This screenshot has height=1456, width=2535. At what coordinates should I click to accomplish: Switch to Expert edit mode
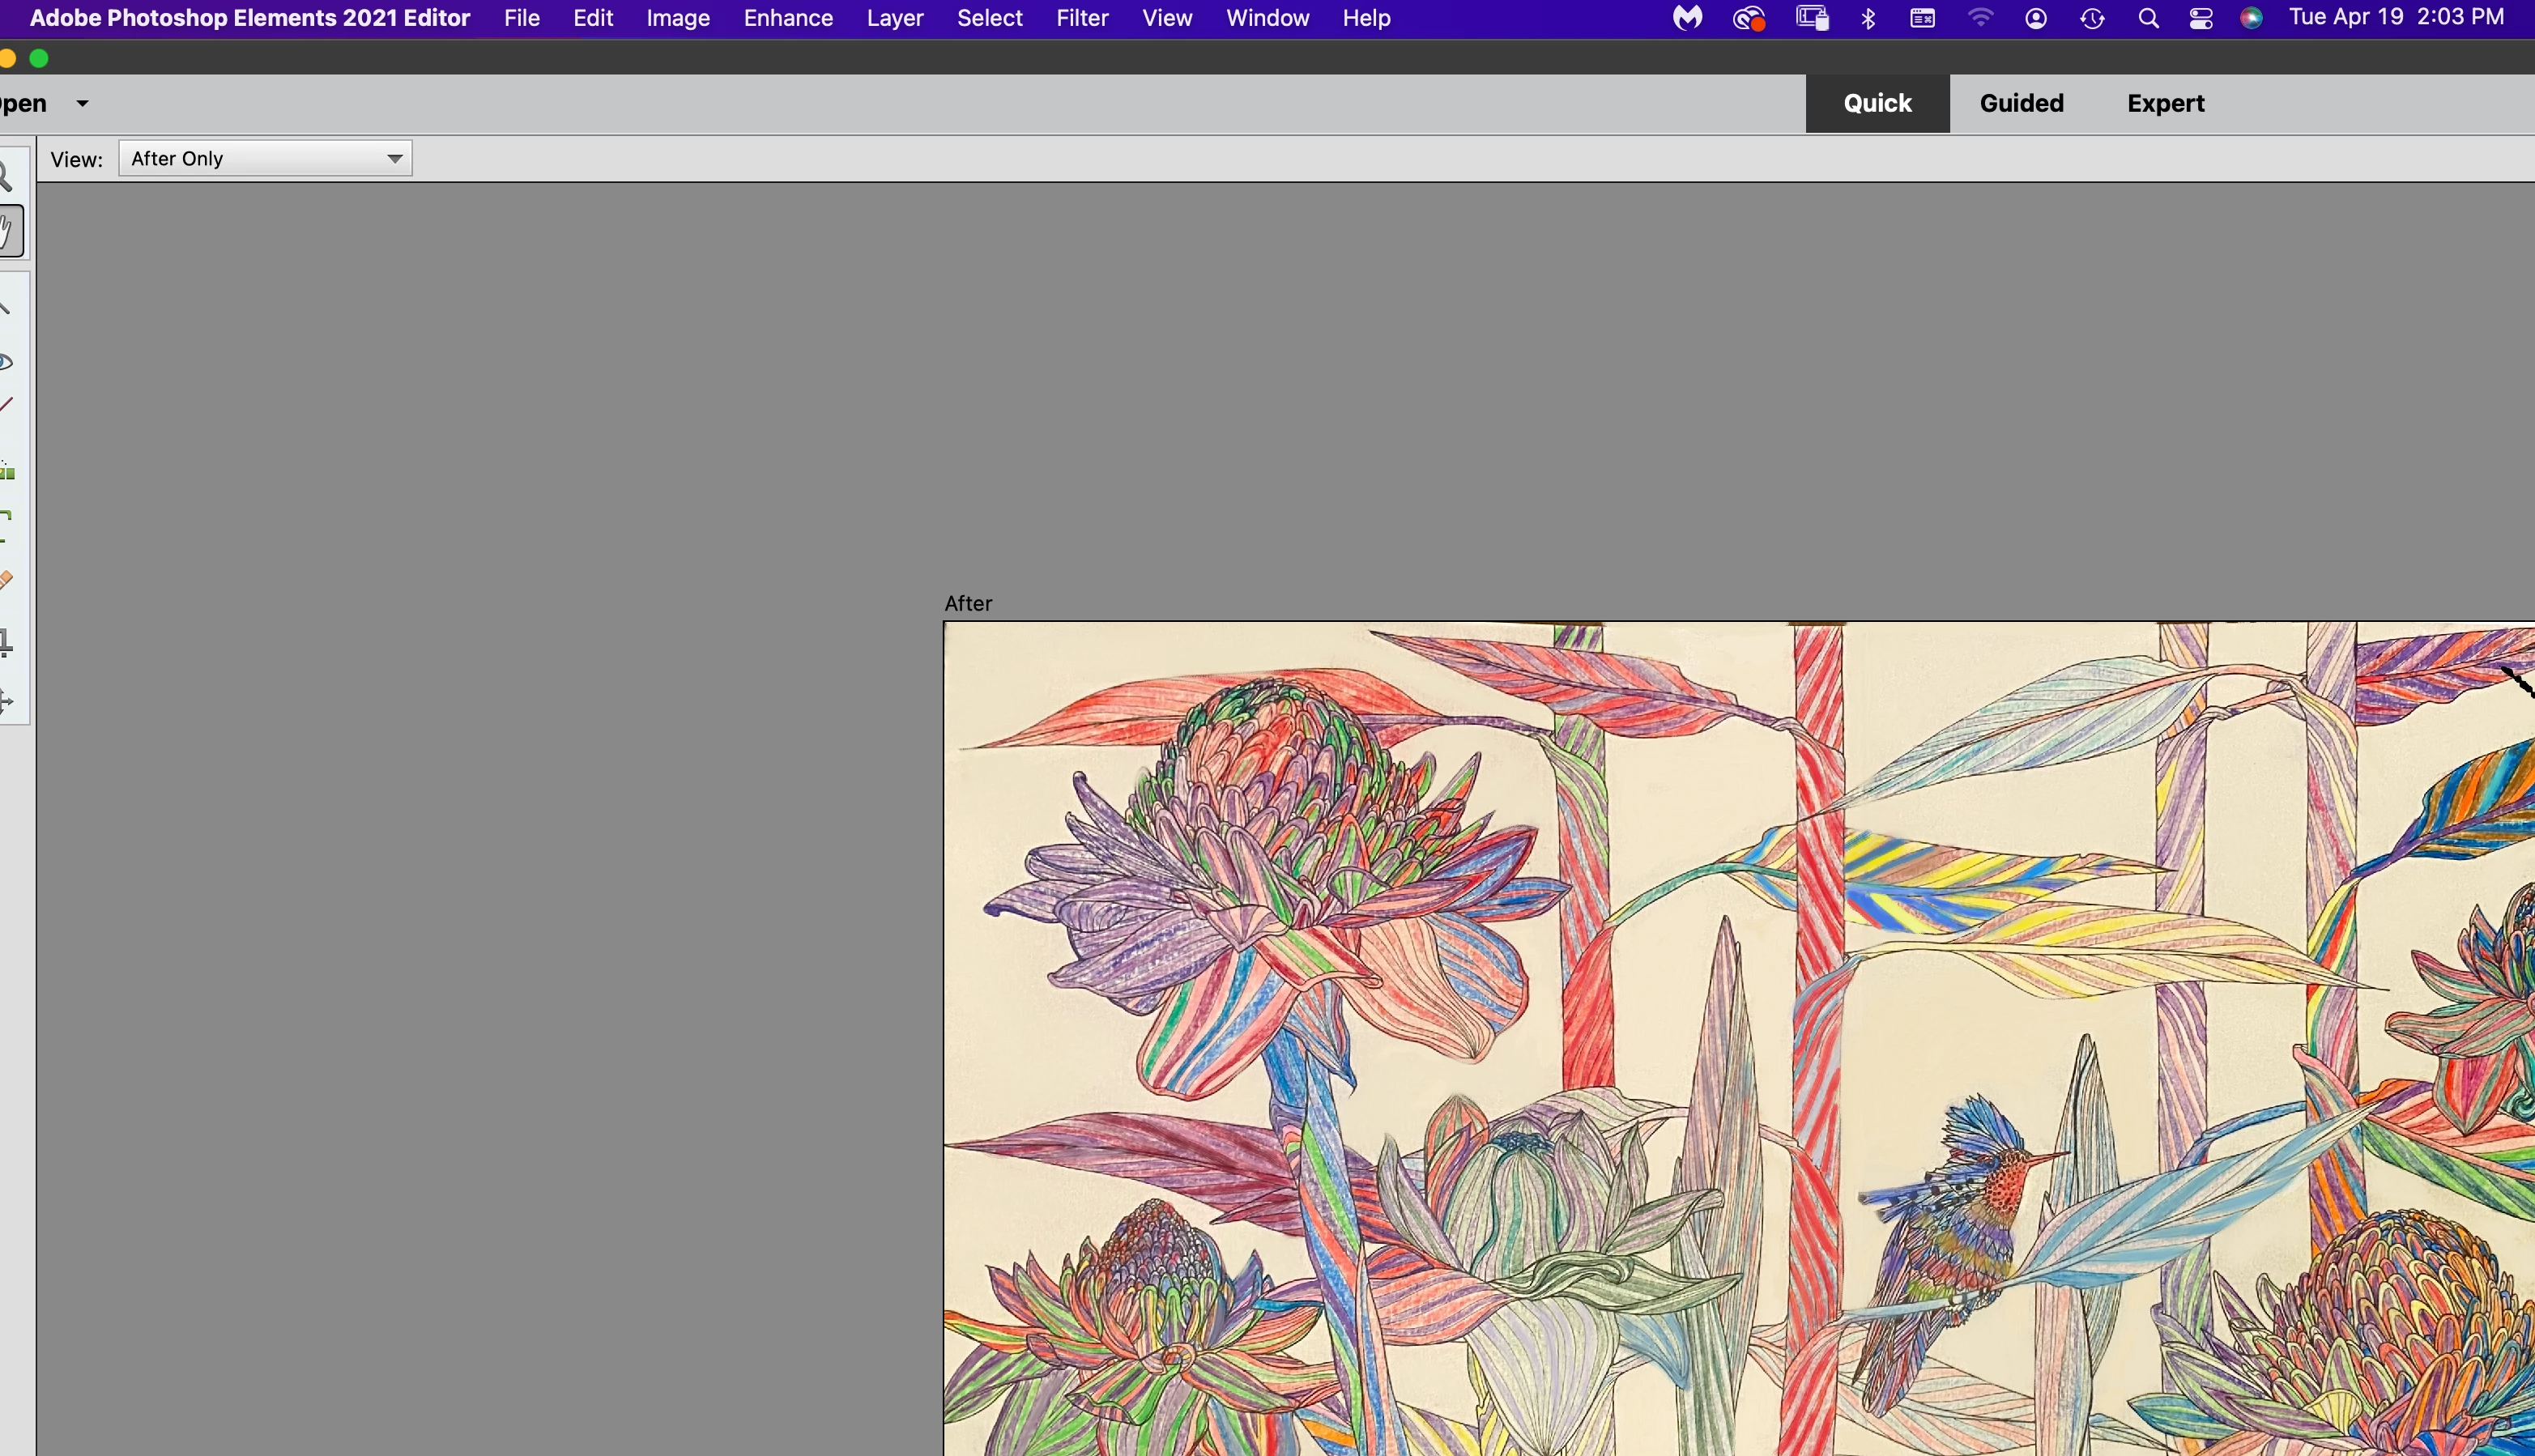point(2165,103)
